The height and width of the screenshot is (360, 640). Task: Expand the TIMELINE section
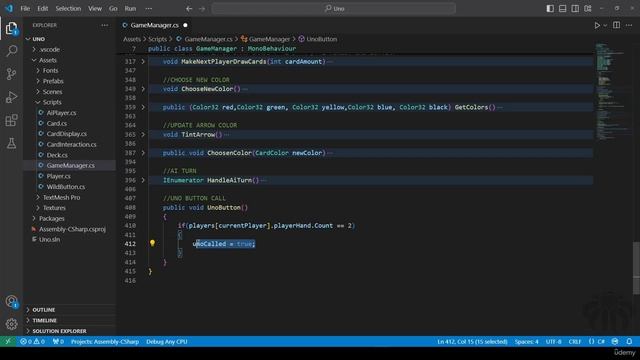tap(69, 320)
